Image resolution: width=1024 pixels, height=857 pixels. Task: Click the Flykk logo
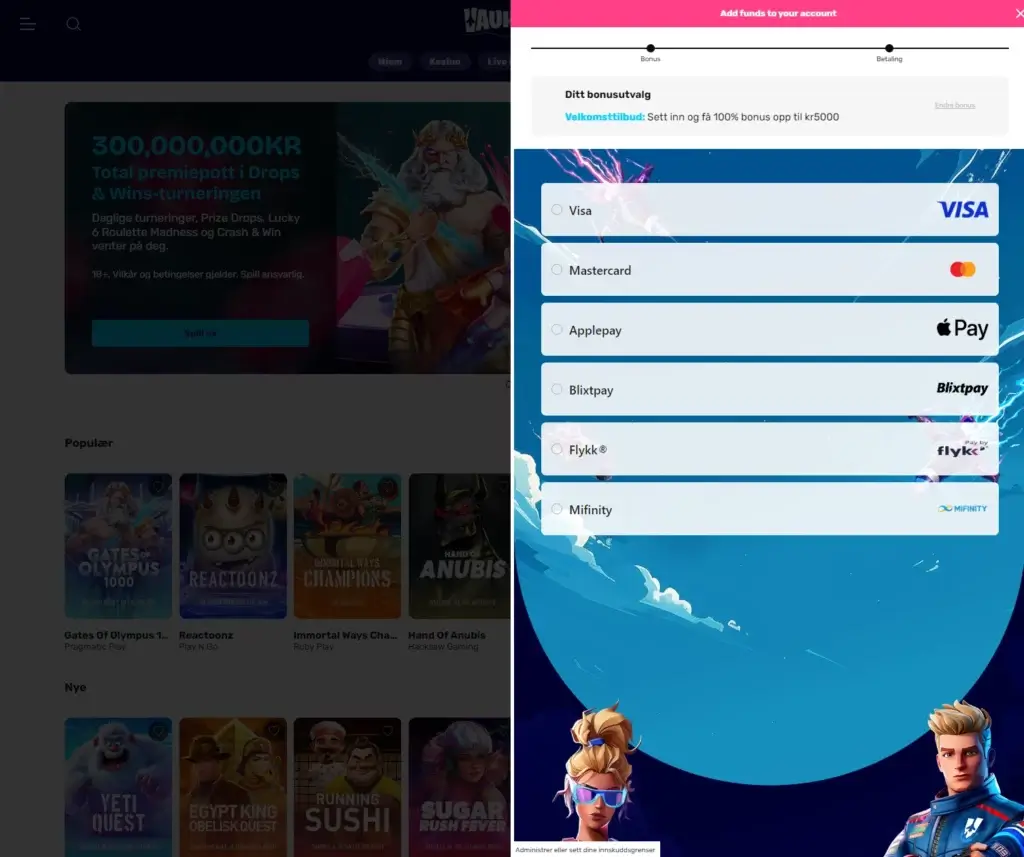962,449
